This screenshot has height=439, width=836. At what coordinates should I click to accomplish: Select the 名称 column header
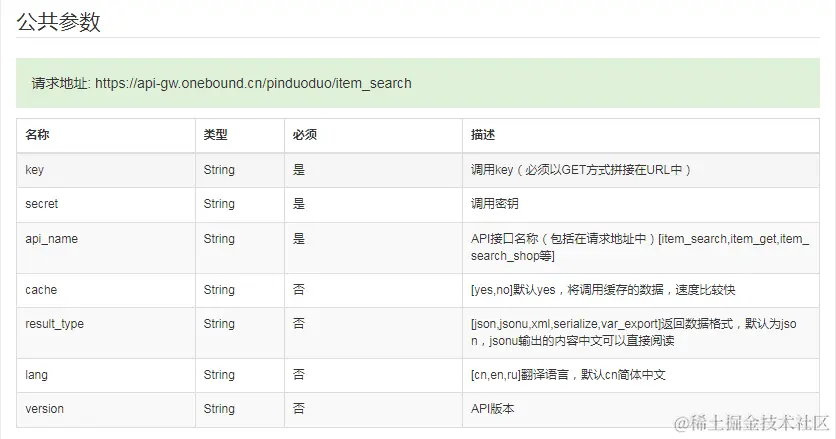[38, 135]
